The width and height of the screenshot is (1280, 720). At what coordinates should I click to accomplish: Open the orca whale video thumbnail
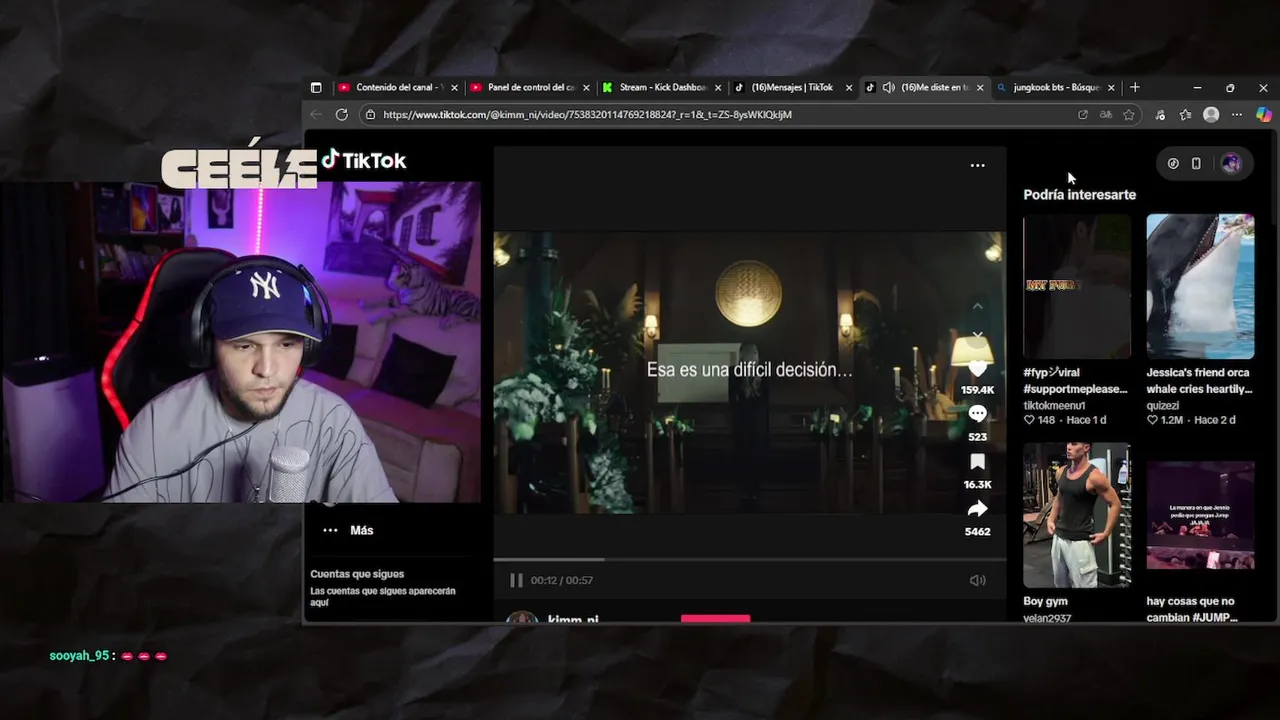[1200, 286]
